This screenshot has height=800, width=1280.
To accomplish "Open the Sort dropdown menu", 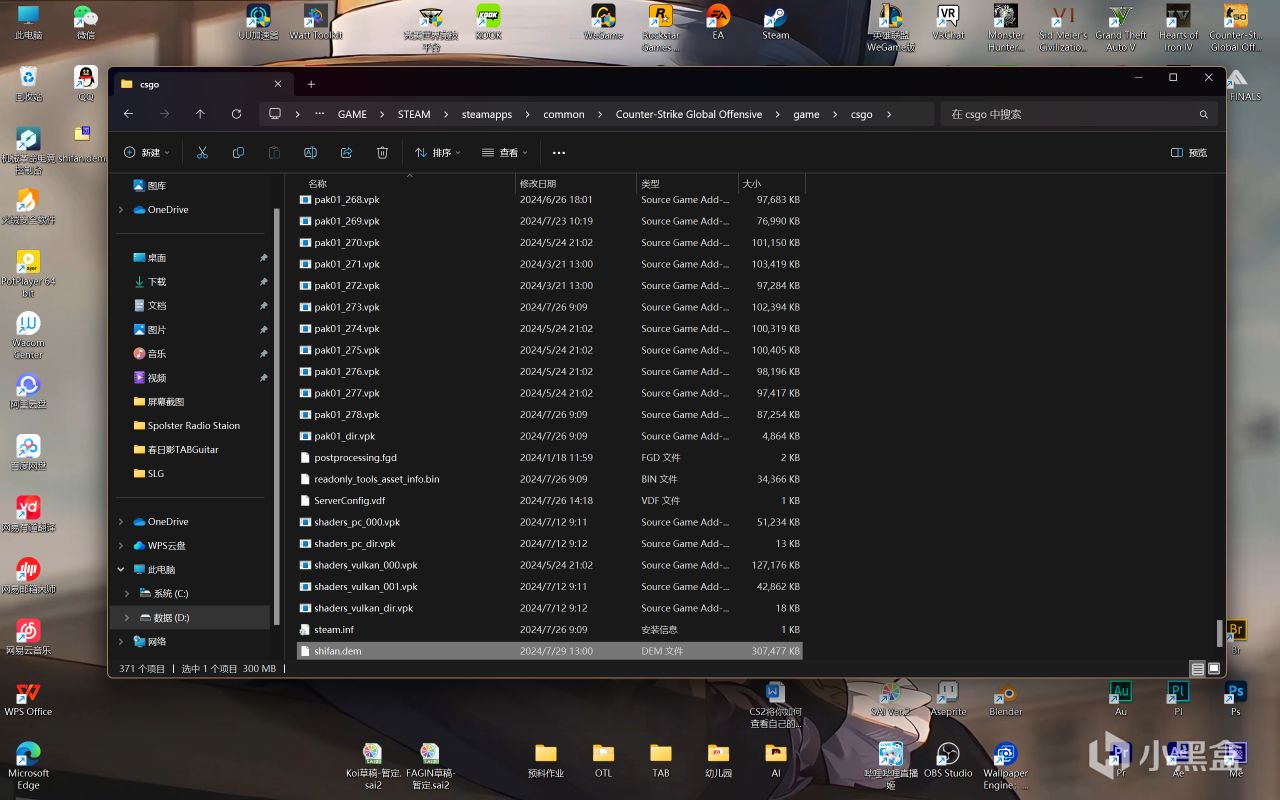I will click(x=437, y=153).
